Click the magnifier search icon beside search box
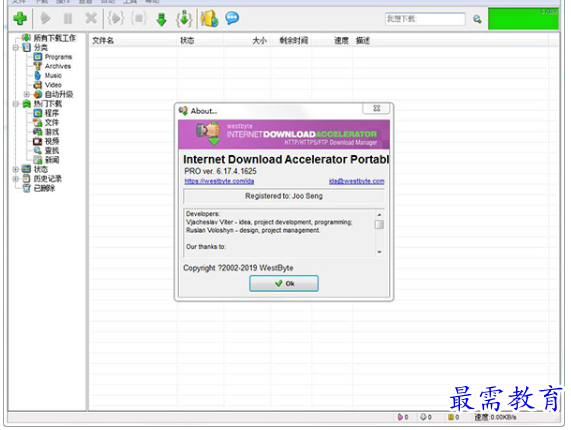571x430 pixels. [x=477, y=19]
